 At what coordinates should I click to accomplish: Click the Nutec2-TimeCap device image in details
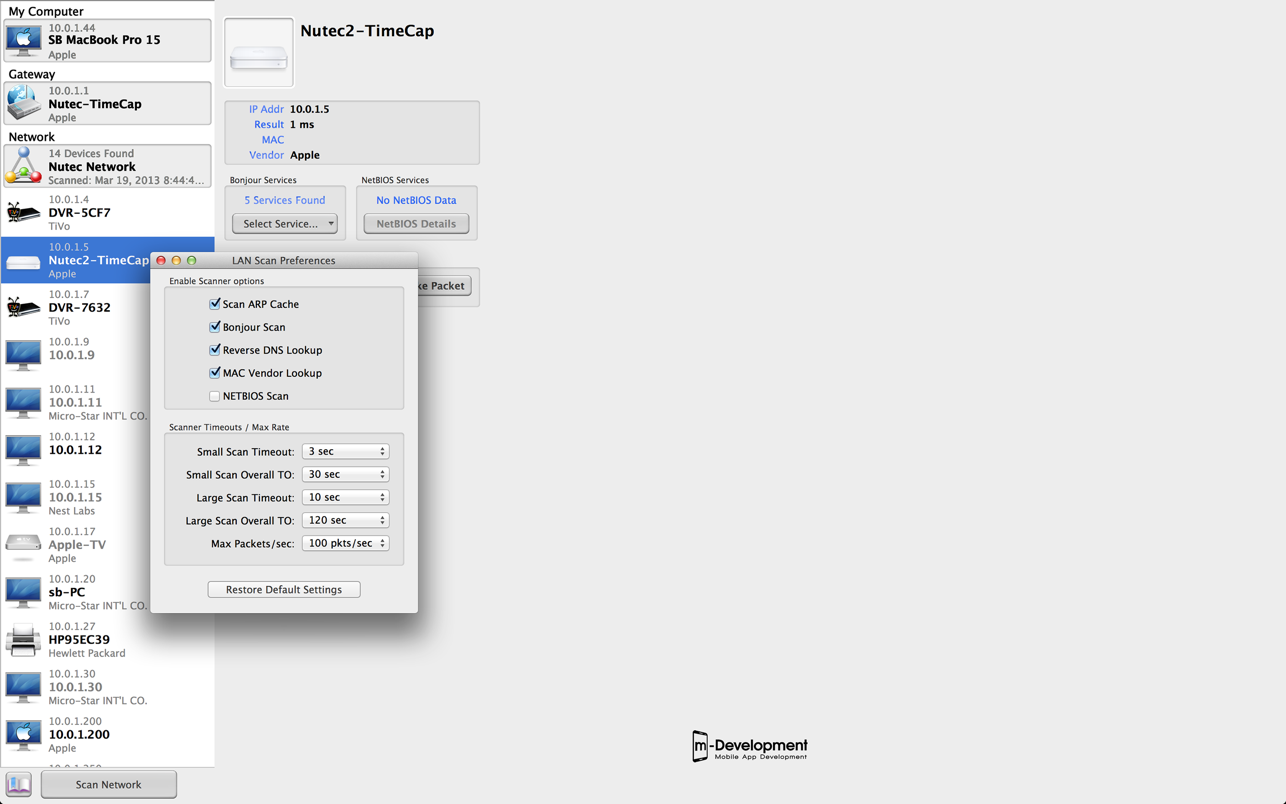tap(259, 53)
